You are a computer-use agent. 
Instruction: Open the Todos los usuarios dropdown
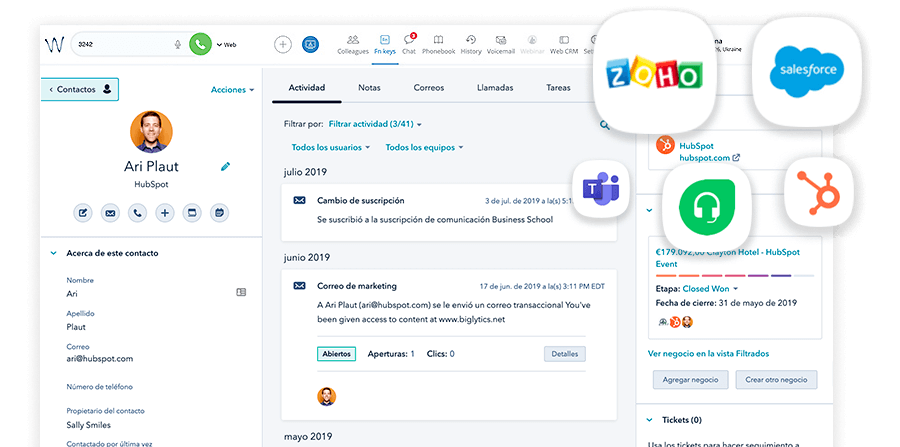click(x=331, y=147)
